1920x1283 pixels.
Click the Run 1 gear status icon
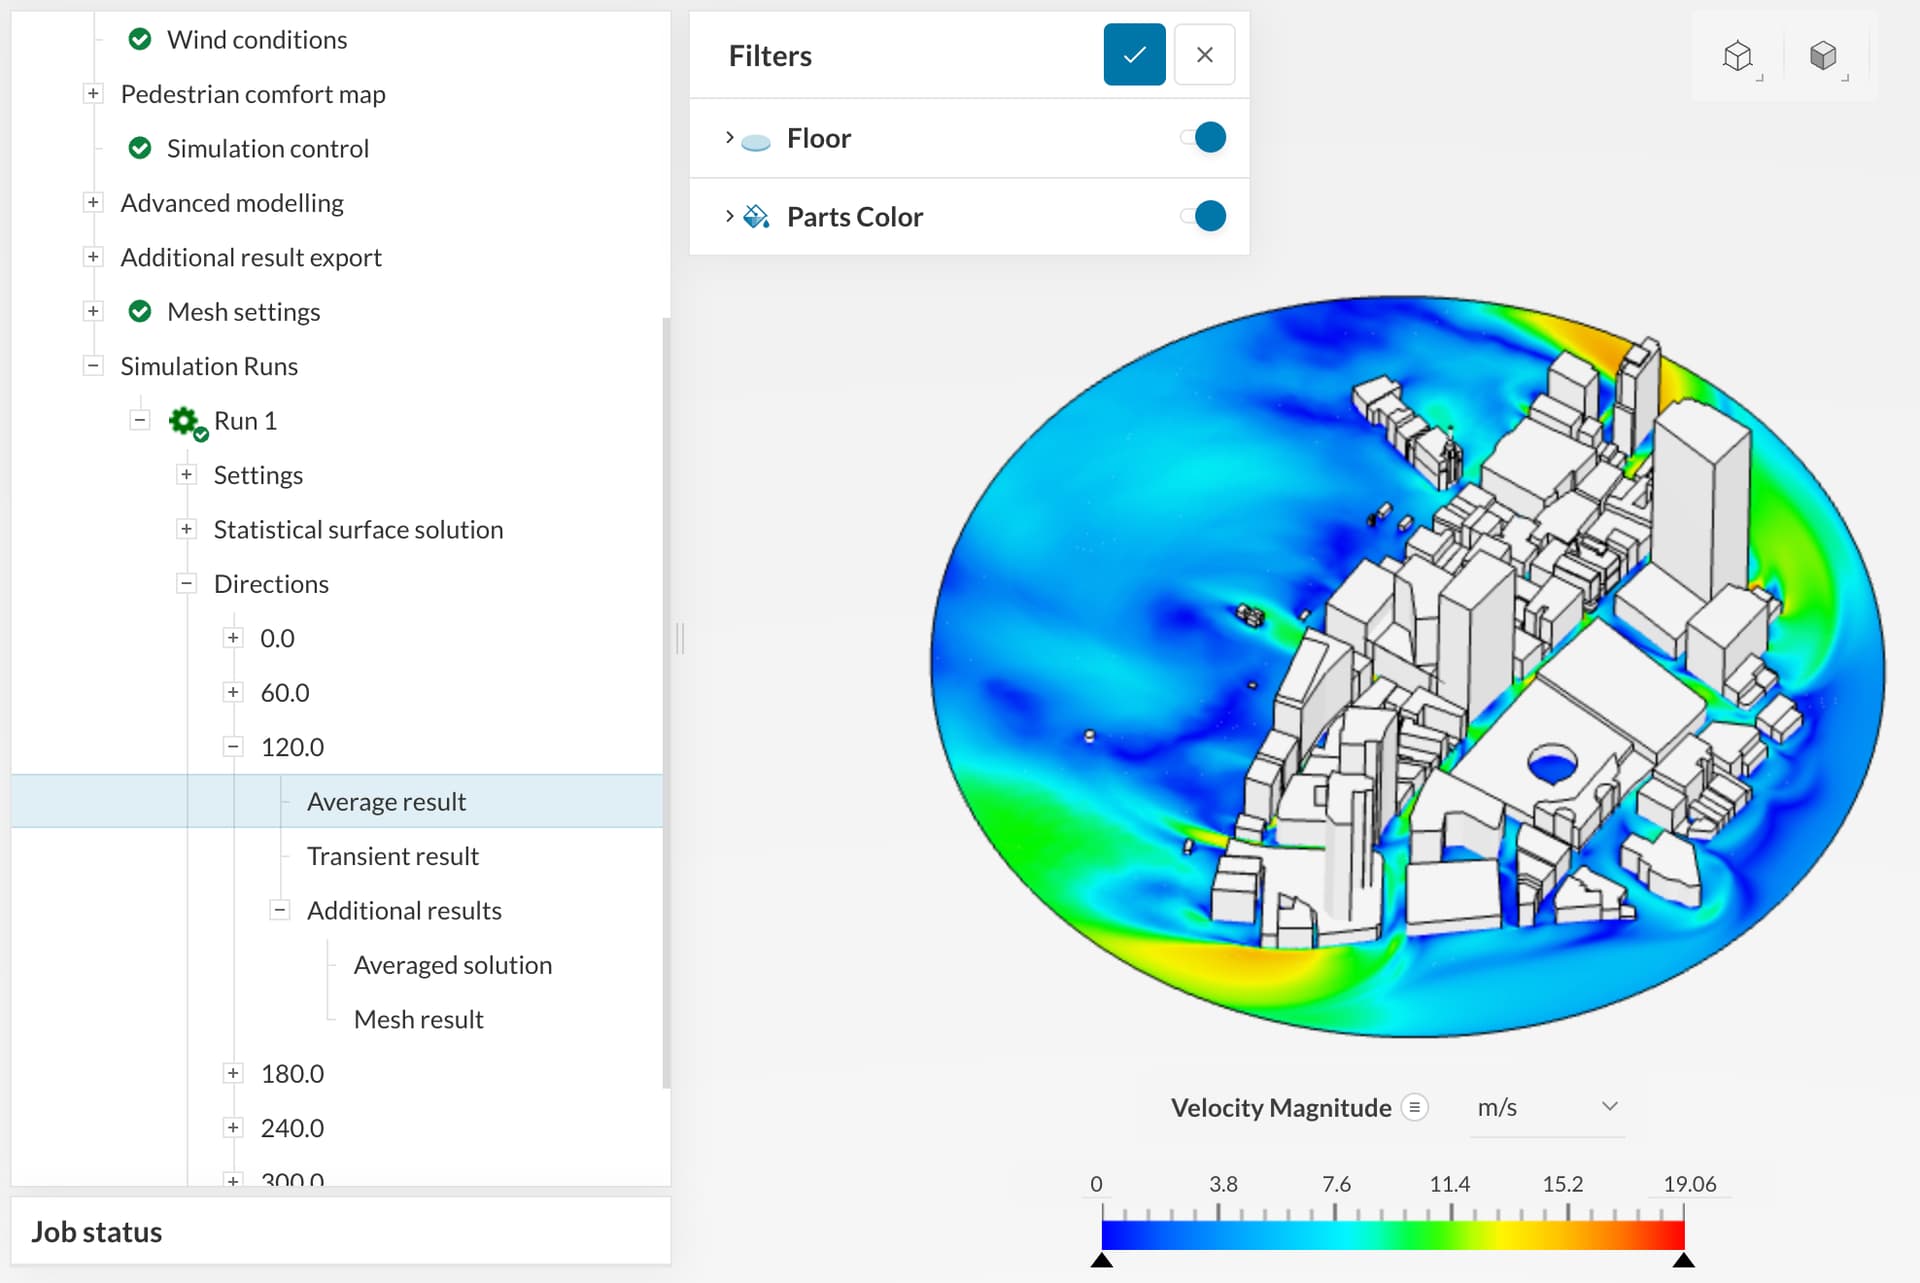pos(186,422)
